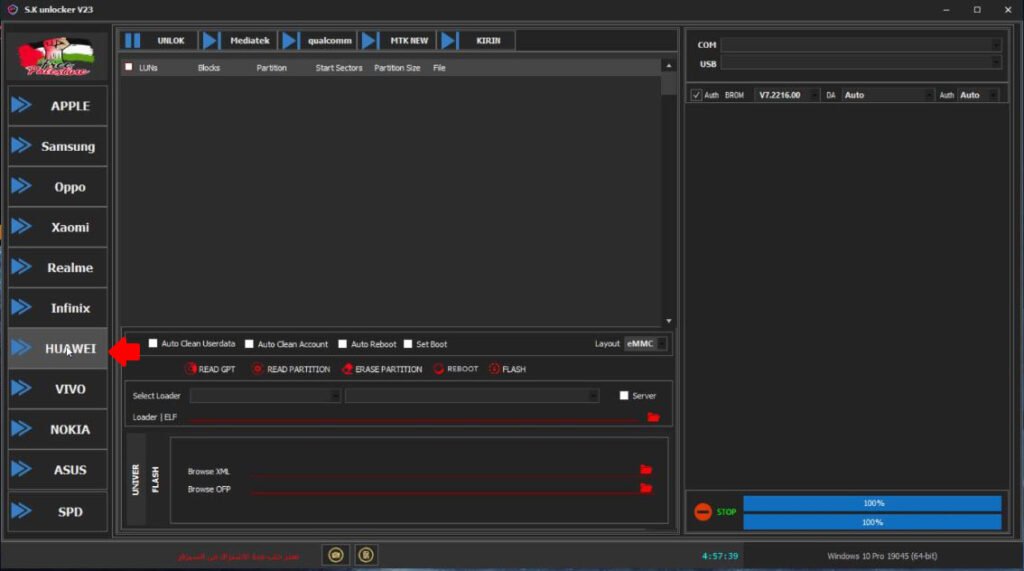Open the SPD brand section
The width and height of the screenshot is (1024, 571).
pos(57,512)
